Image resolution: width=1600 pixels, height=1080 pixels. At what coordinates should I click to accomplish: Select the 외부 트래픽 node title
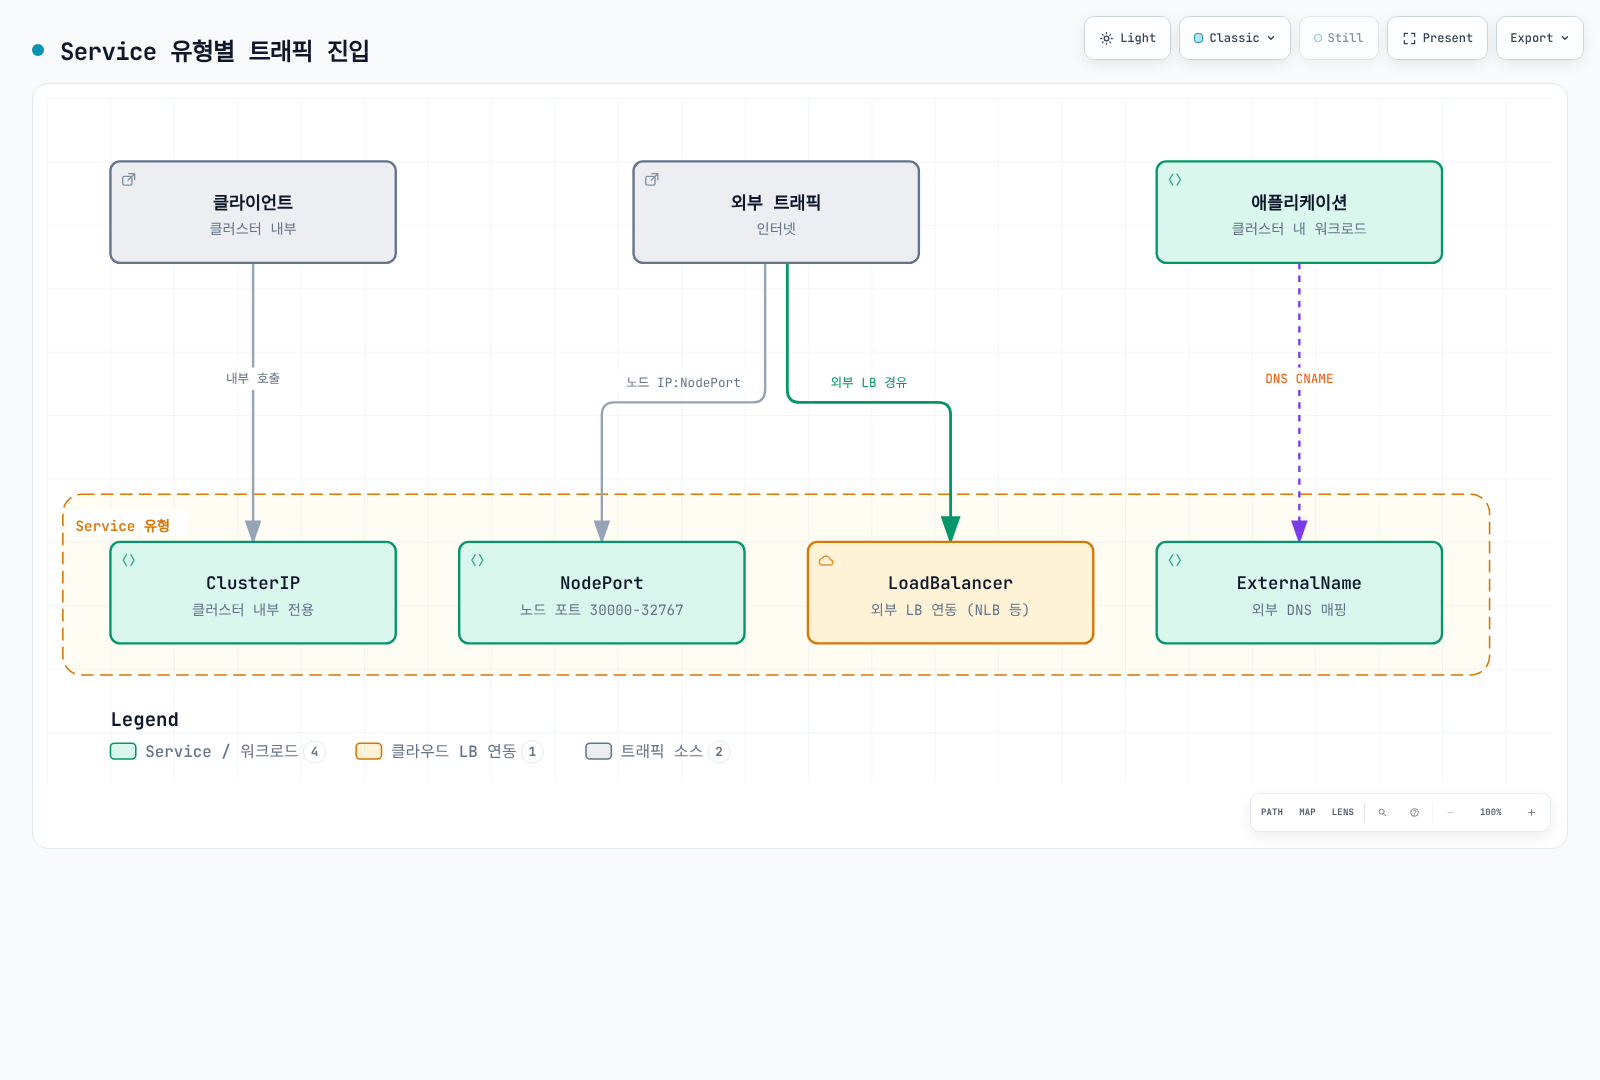776,203
